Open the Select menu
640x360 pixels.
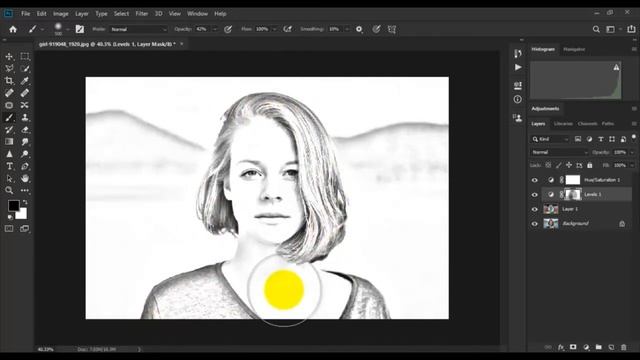[121, 13]
